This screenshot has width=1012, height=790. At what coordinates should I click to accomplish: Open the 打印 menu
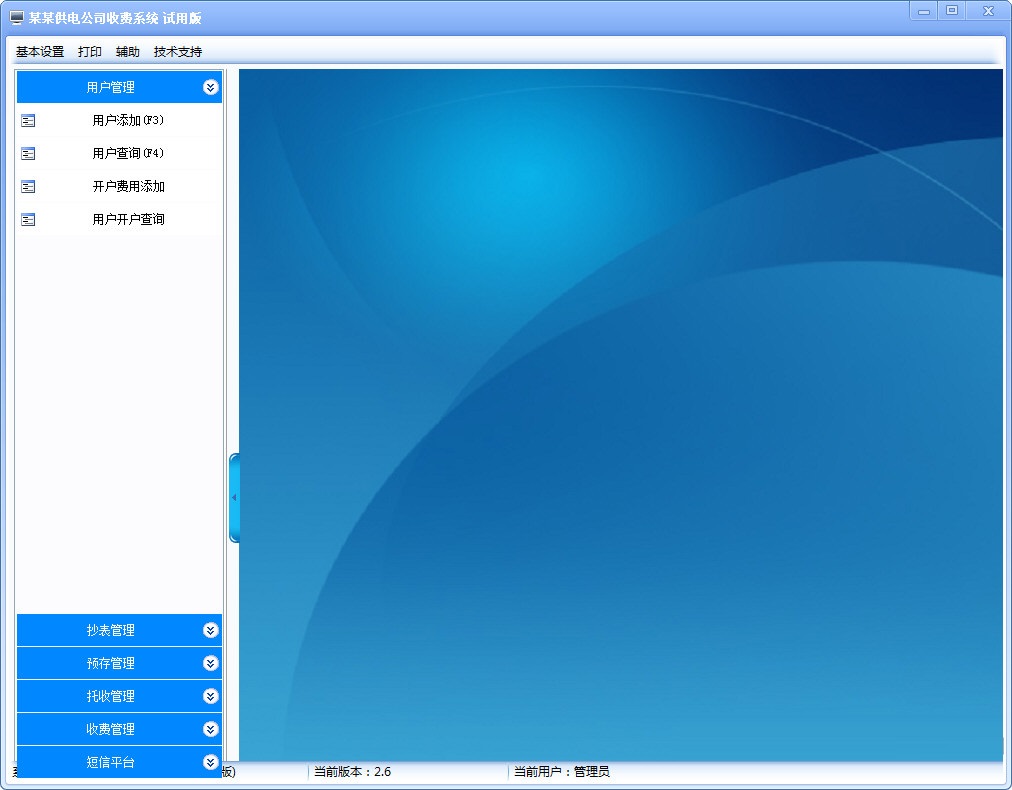[90, 52]
